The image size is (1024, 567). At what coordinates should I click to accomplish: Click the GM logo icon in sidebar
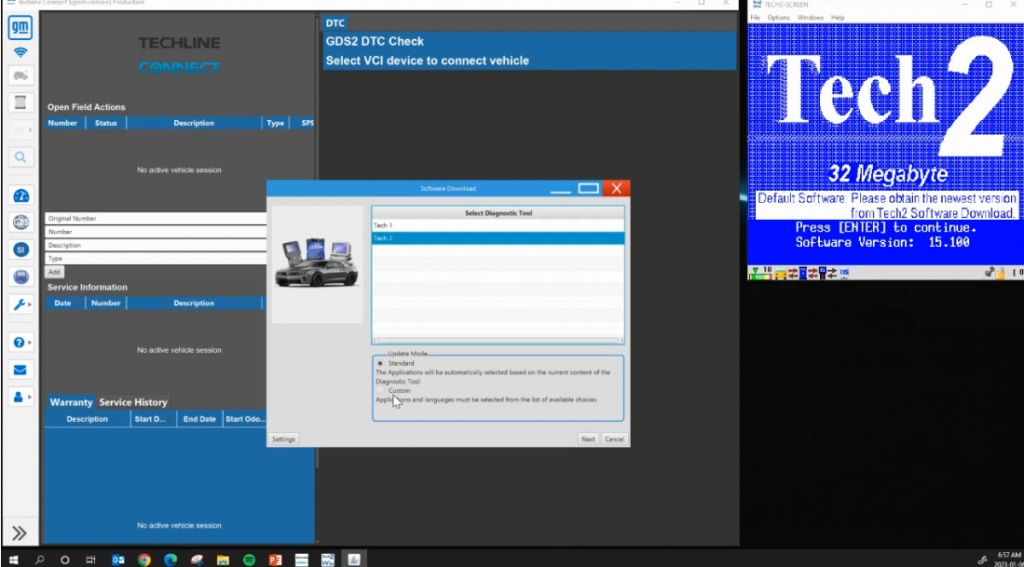tap(20, 27)
